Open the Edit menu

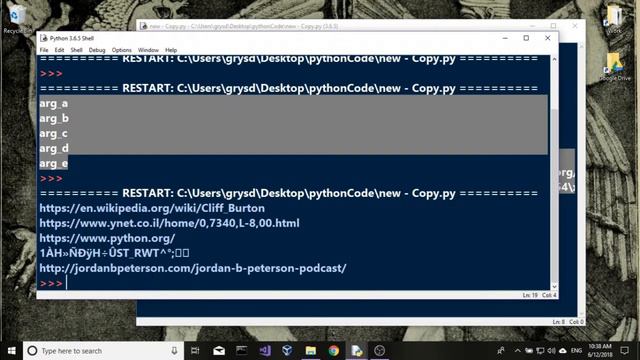click(59, 50)
